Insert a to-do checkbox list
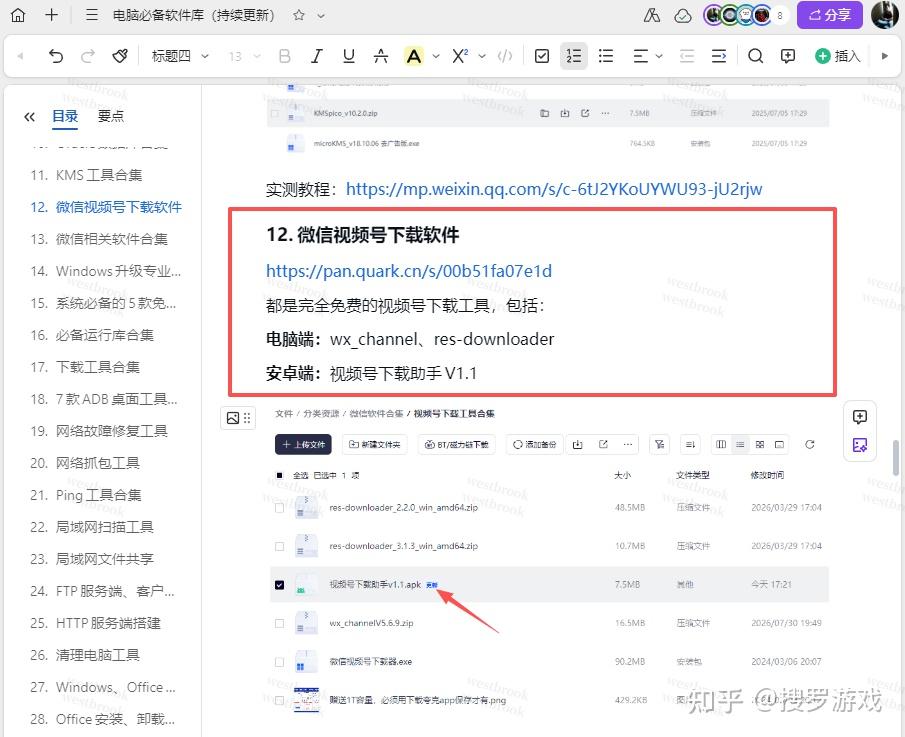The width and height of the screenshot is (905, 737). point(542,56)
